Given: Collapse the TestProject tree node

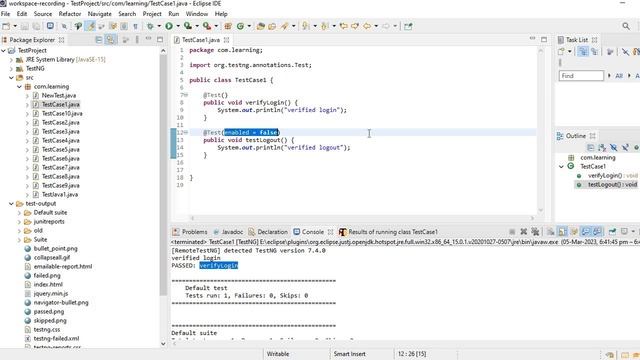Looking at the screenshot, I should point(4,51).
